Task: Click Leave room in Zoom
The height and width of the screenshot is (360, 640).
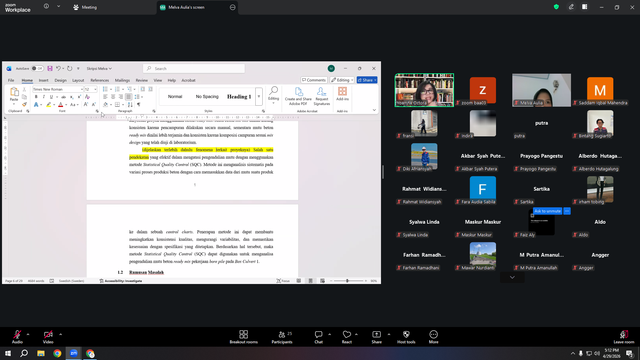Action: coord(624,337)
